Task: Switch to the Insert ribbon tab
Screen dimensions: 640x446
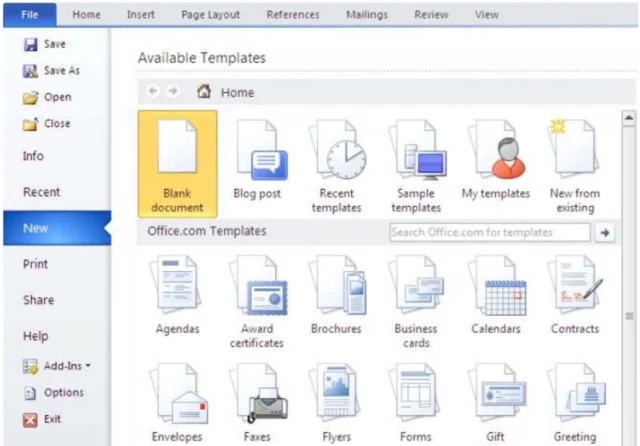Action: (x=141, y=15)
